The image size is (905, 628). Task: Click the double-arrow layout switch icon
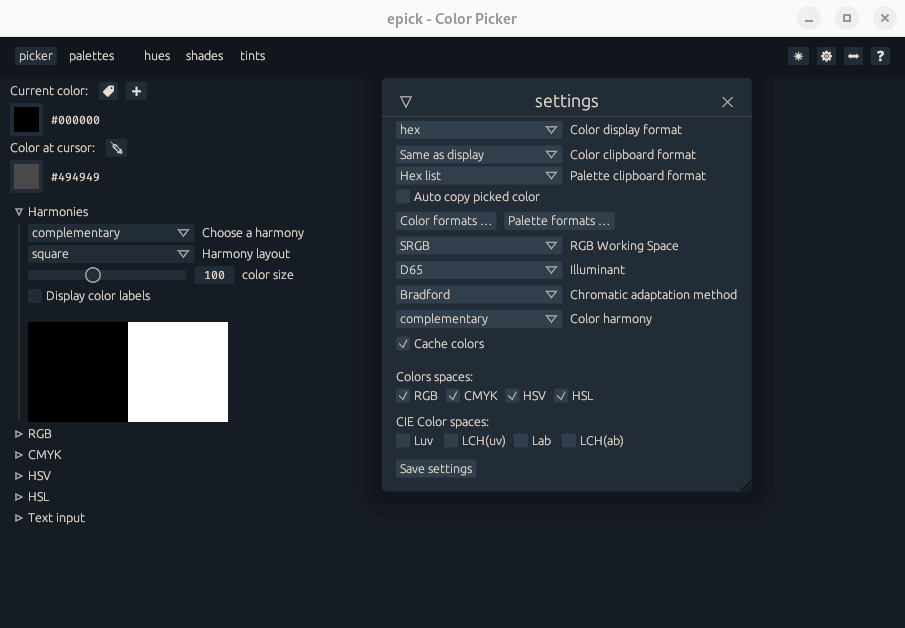tap(853, 56)
